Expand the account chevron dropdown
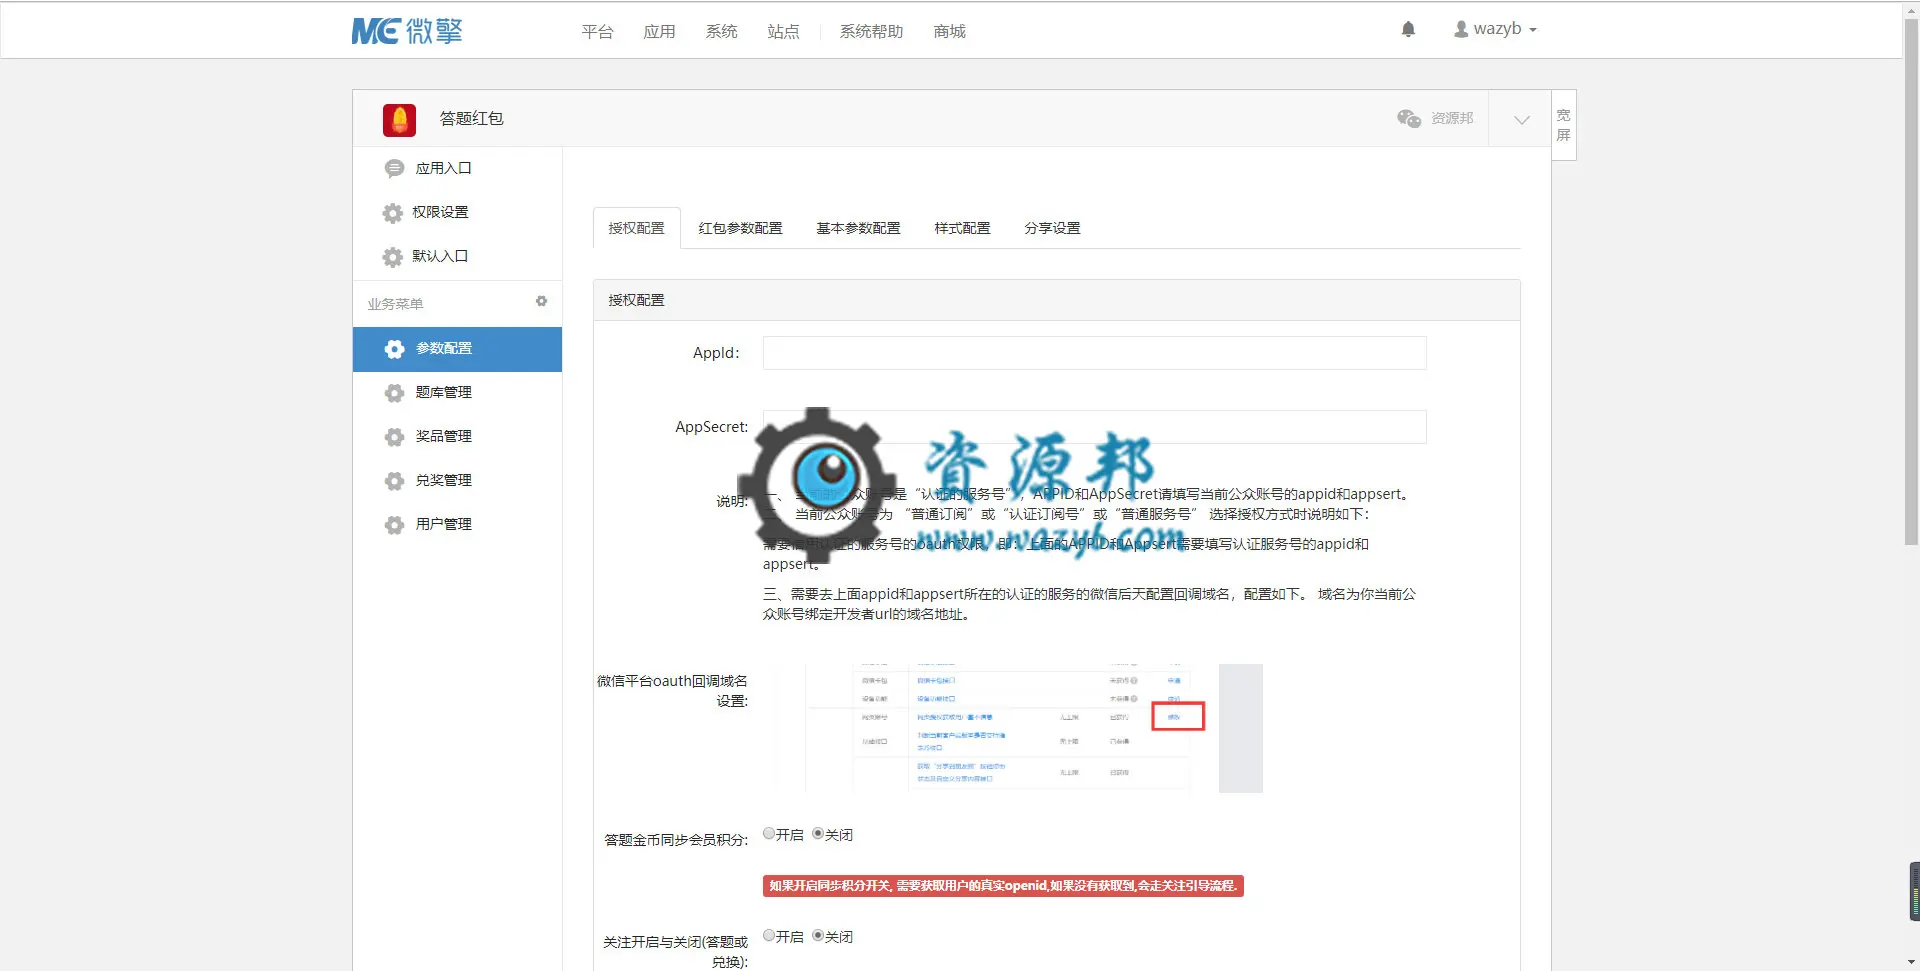Image resolution: width=1920 pixels, height=971 pixels. coord(1521,119)
